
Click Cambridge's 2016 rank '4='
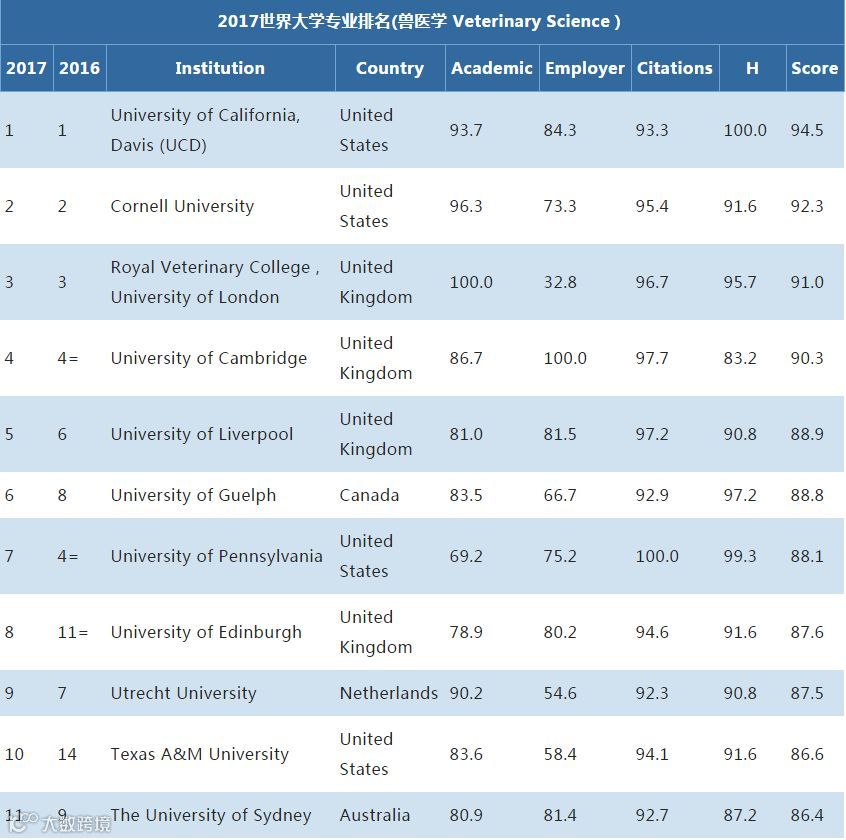[68, 358]
